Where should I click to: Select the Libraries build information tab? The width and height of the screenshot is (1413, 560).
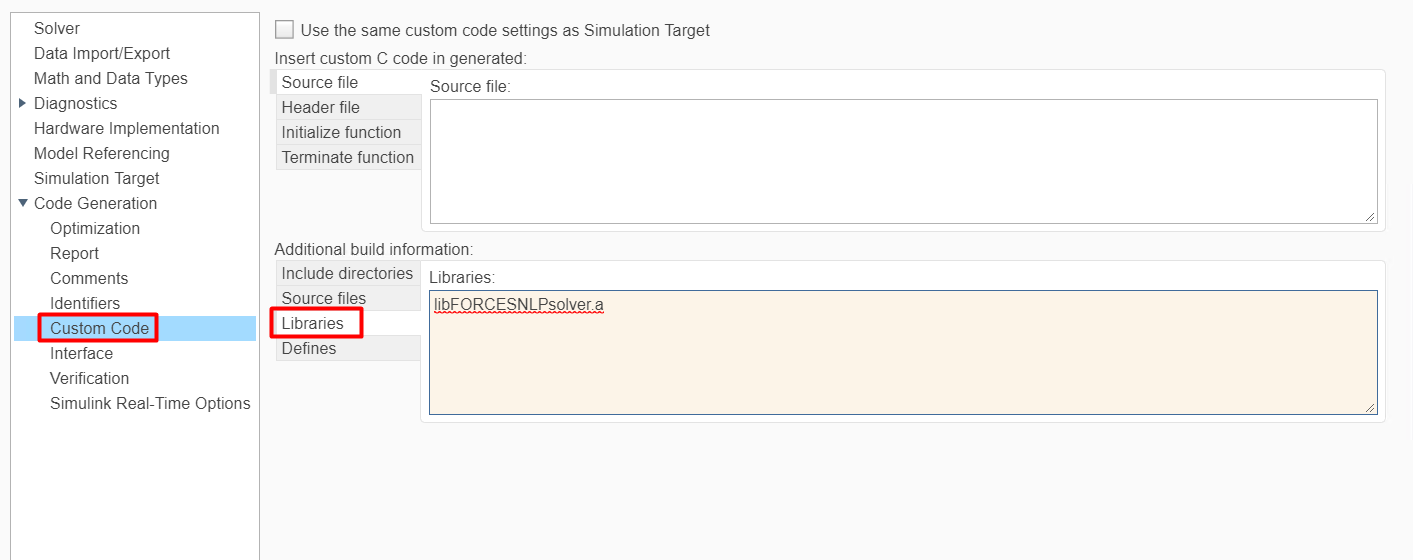coord(312,323)
